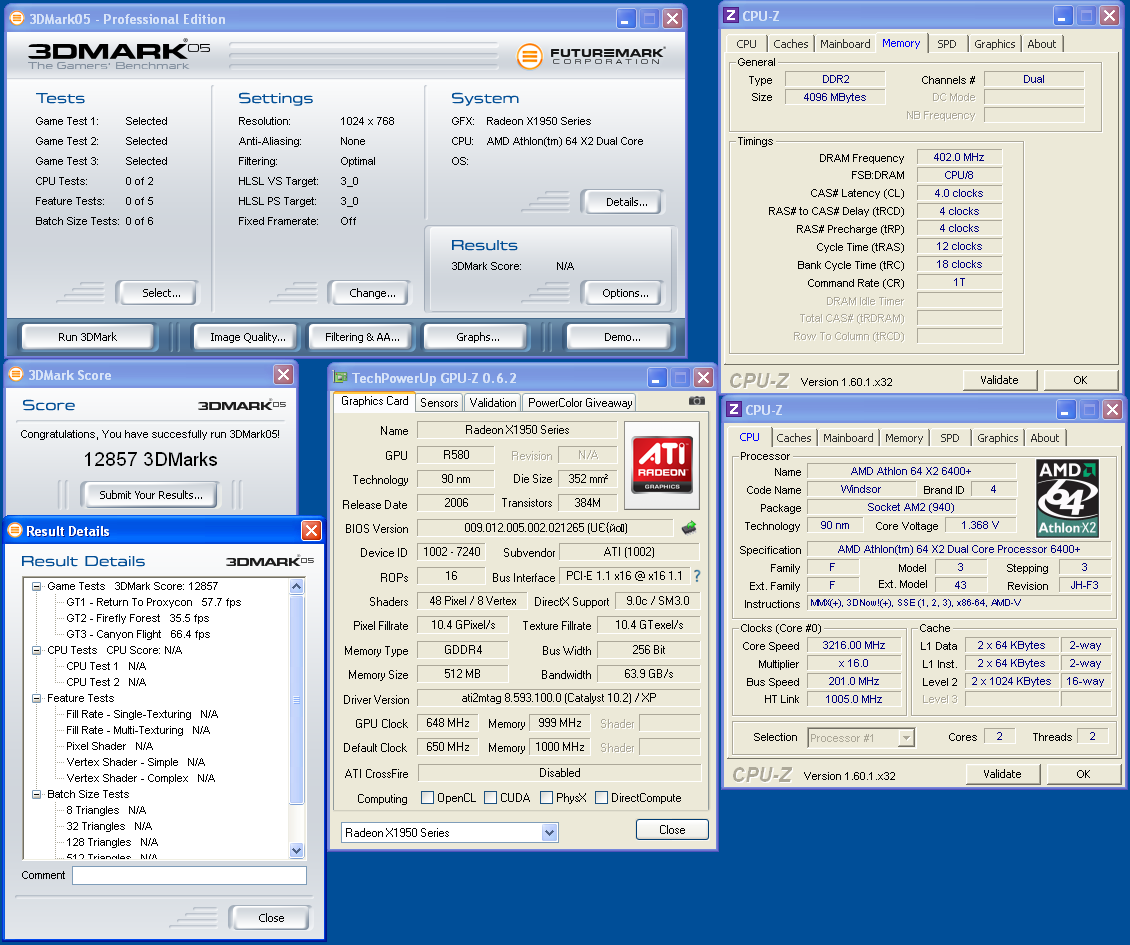Minimize the GPU-Z window
The width and height of the screenshot is (1130, 945).
tap(656, 378)
